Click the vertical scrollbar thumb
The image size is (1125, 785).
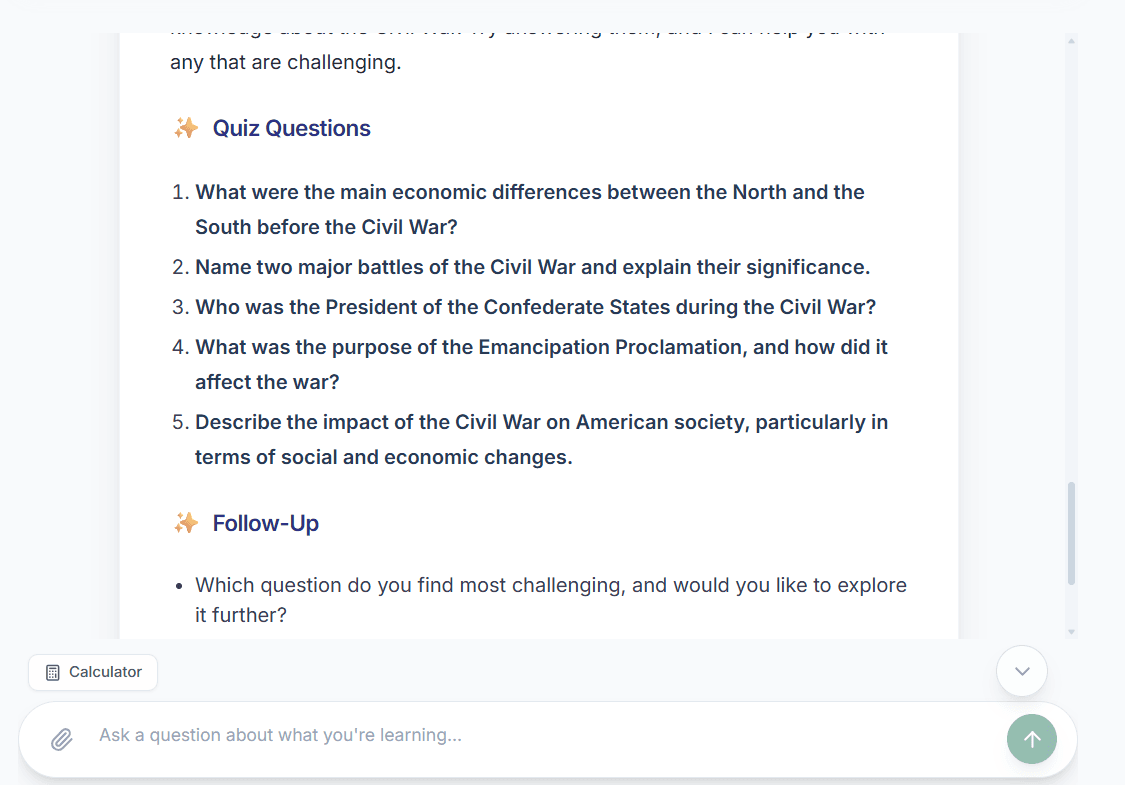(1071, 533)
